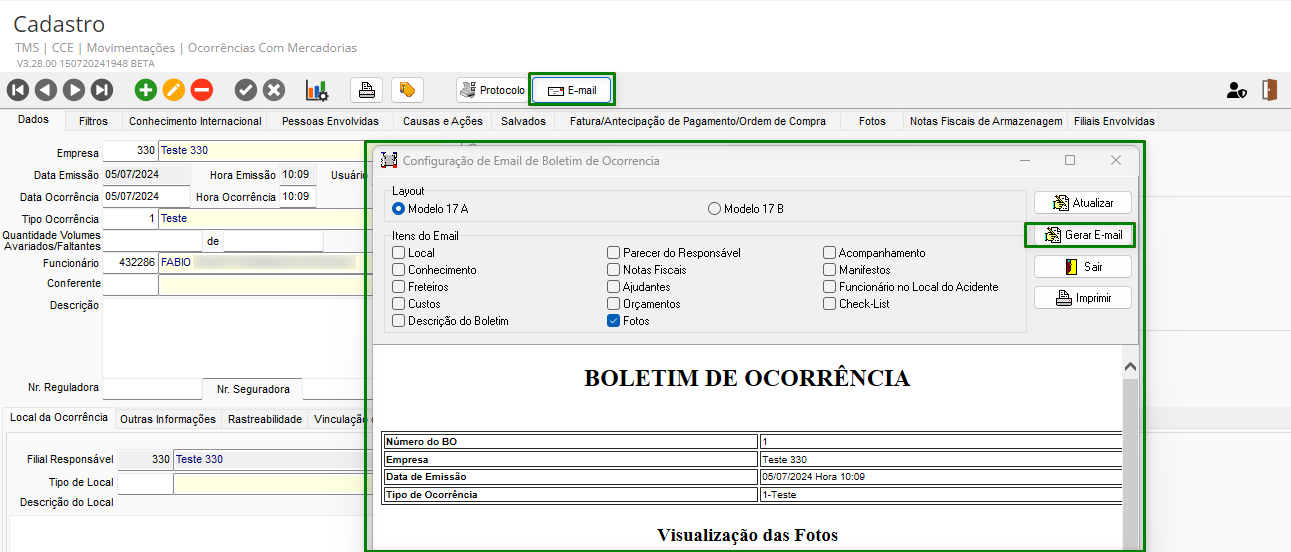Go to previous record arrow icon
The image size is (1291, 552).
pos(46,90)
